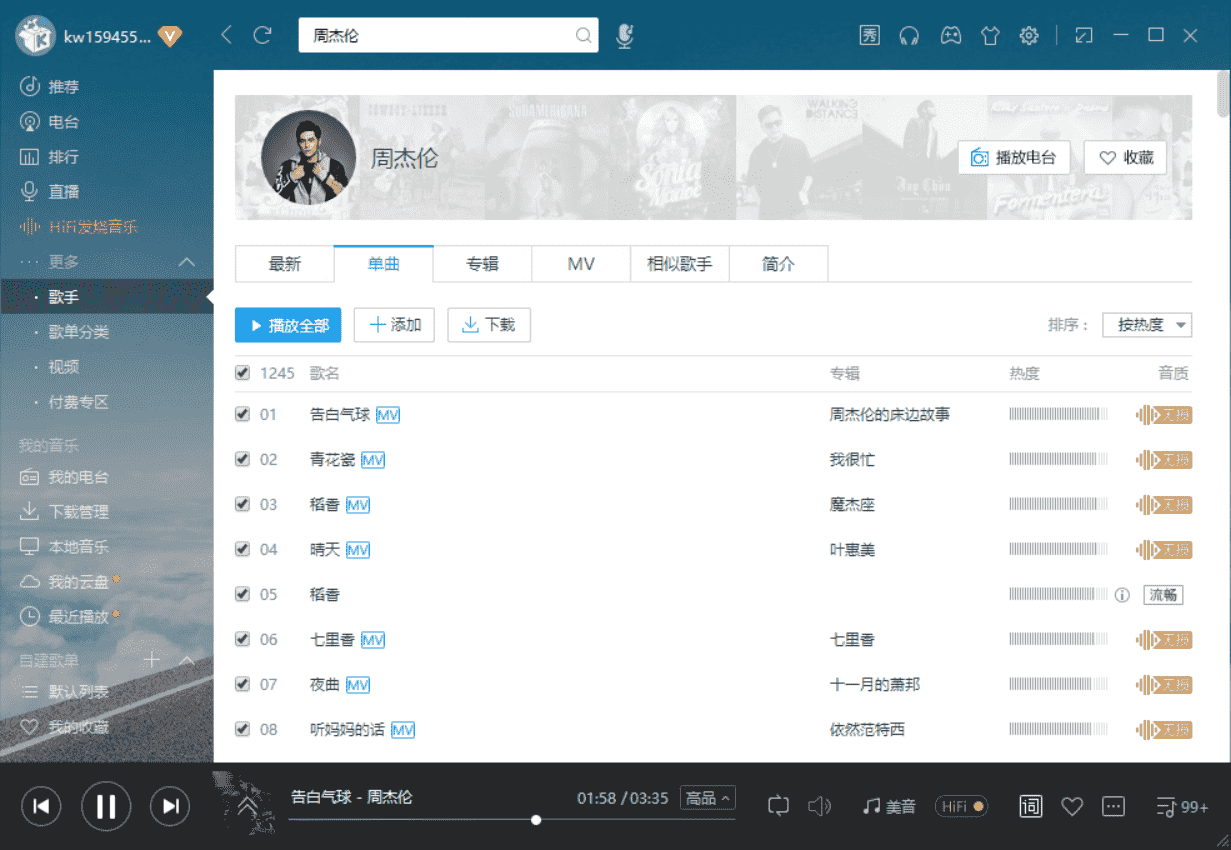Viewport: 1231px width, 850px height.
Task: Refresh the page with the circular arrow icon
Action: (x=263, y=35)
